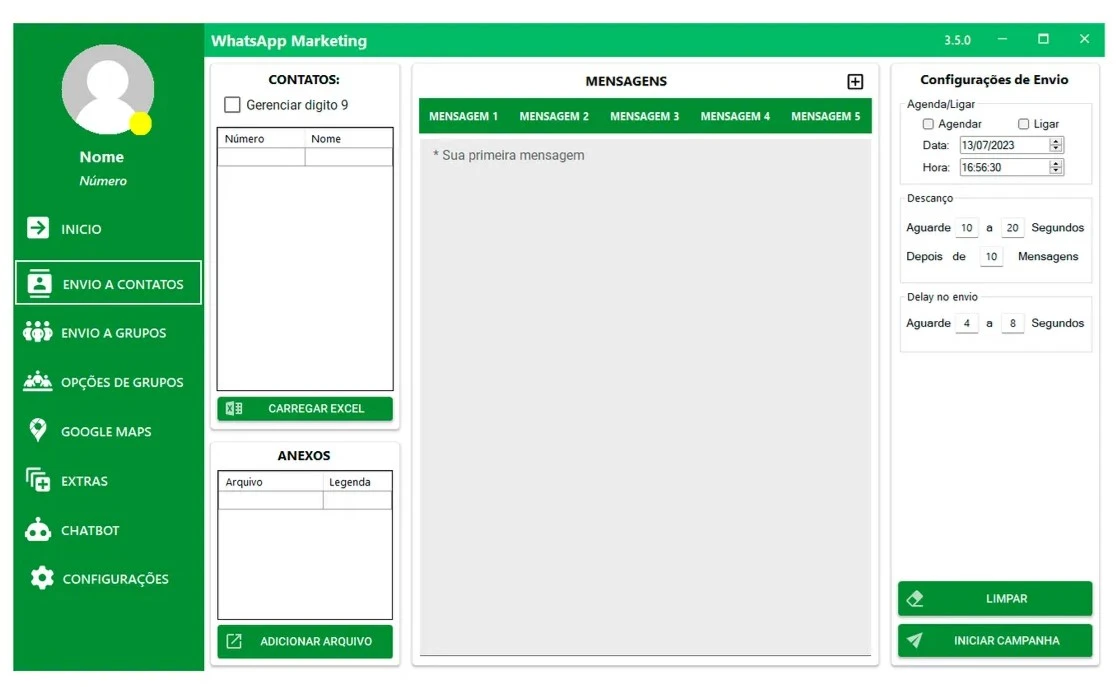
Task: Add new message with plus icon
Action: (x=855, y=82)
